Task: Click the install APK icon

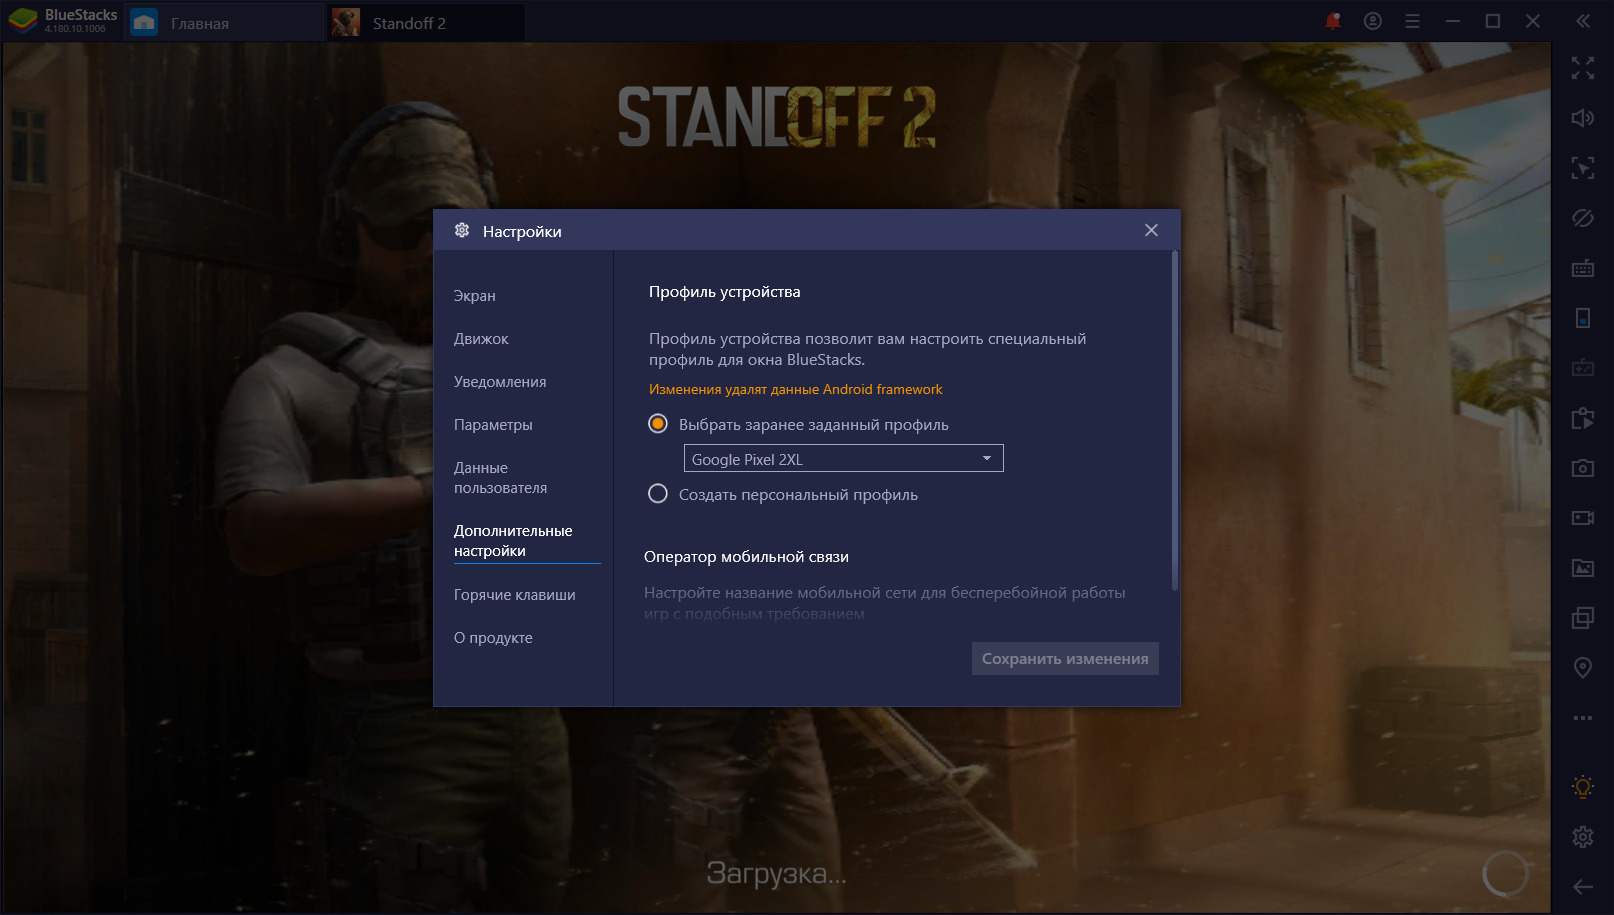Action: coord(1582,418)
